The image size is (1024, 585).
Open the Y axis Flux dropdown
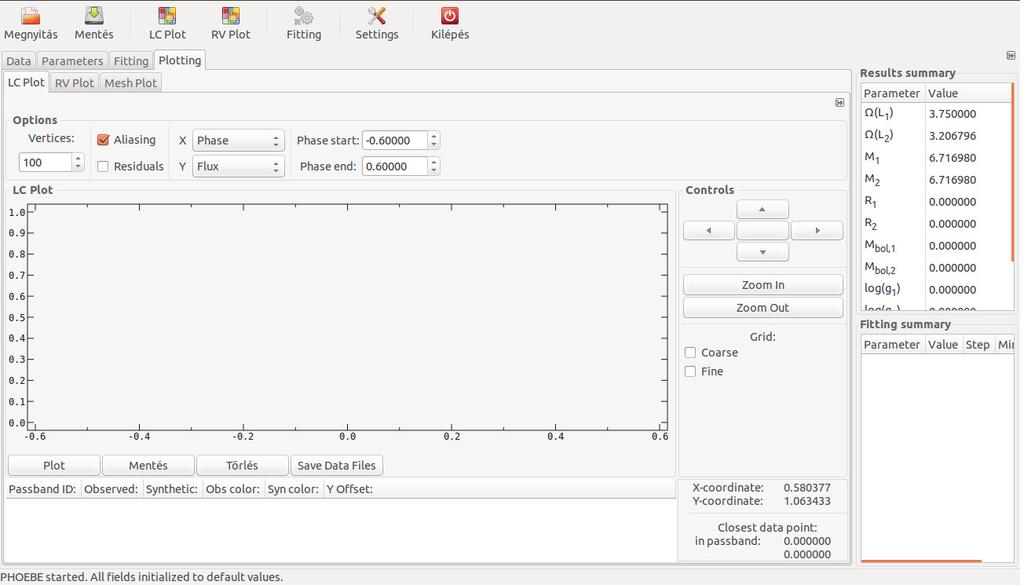click(x=238, y=166)
